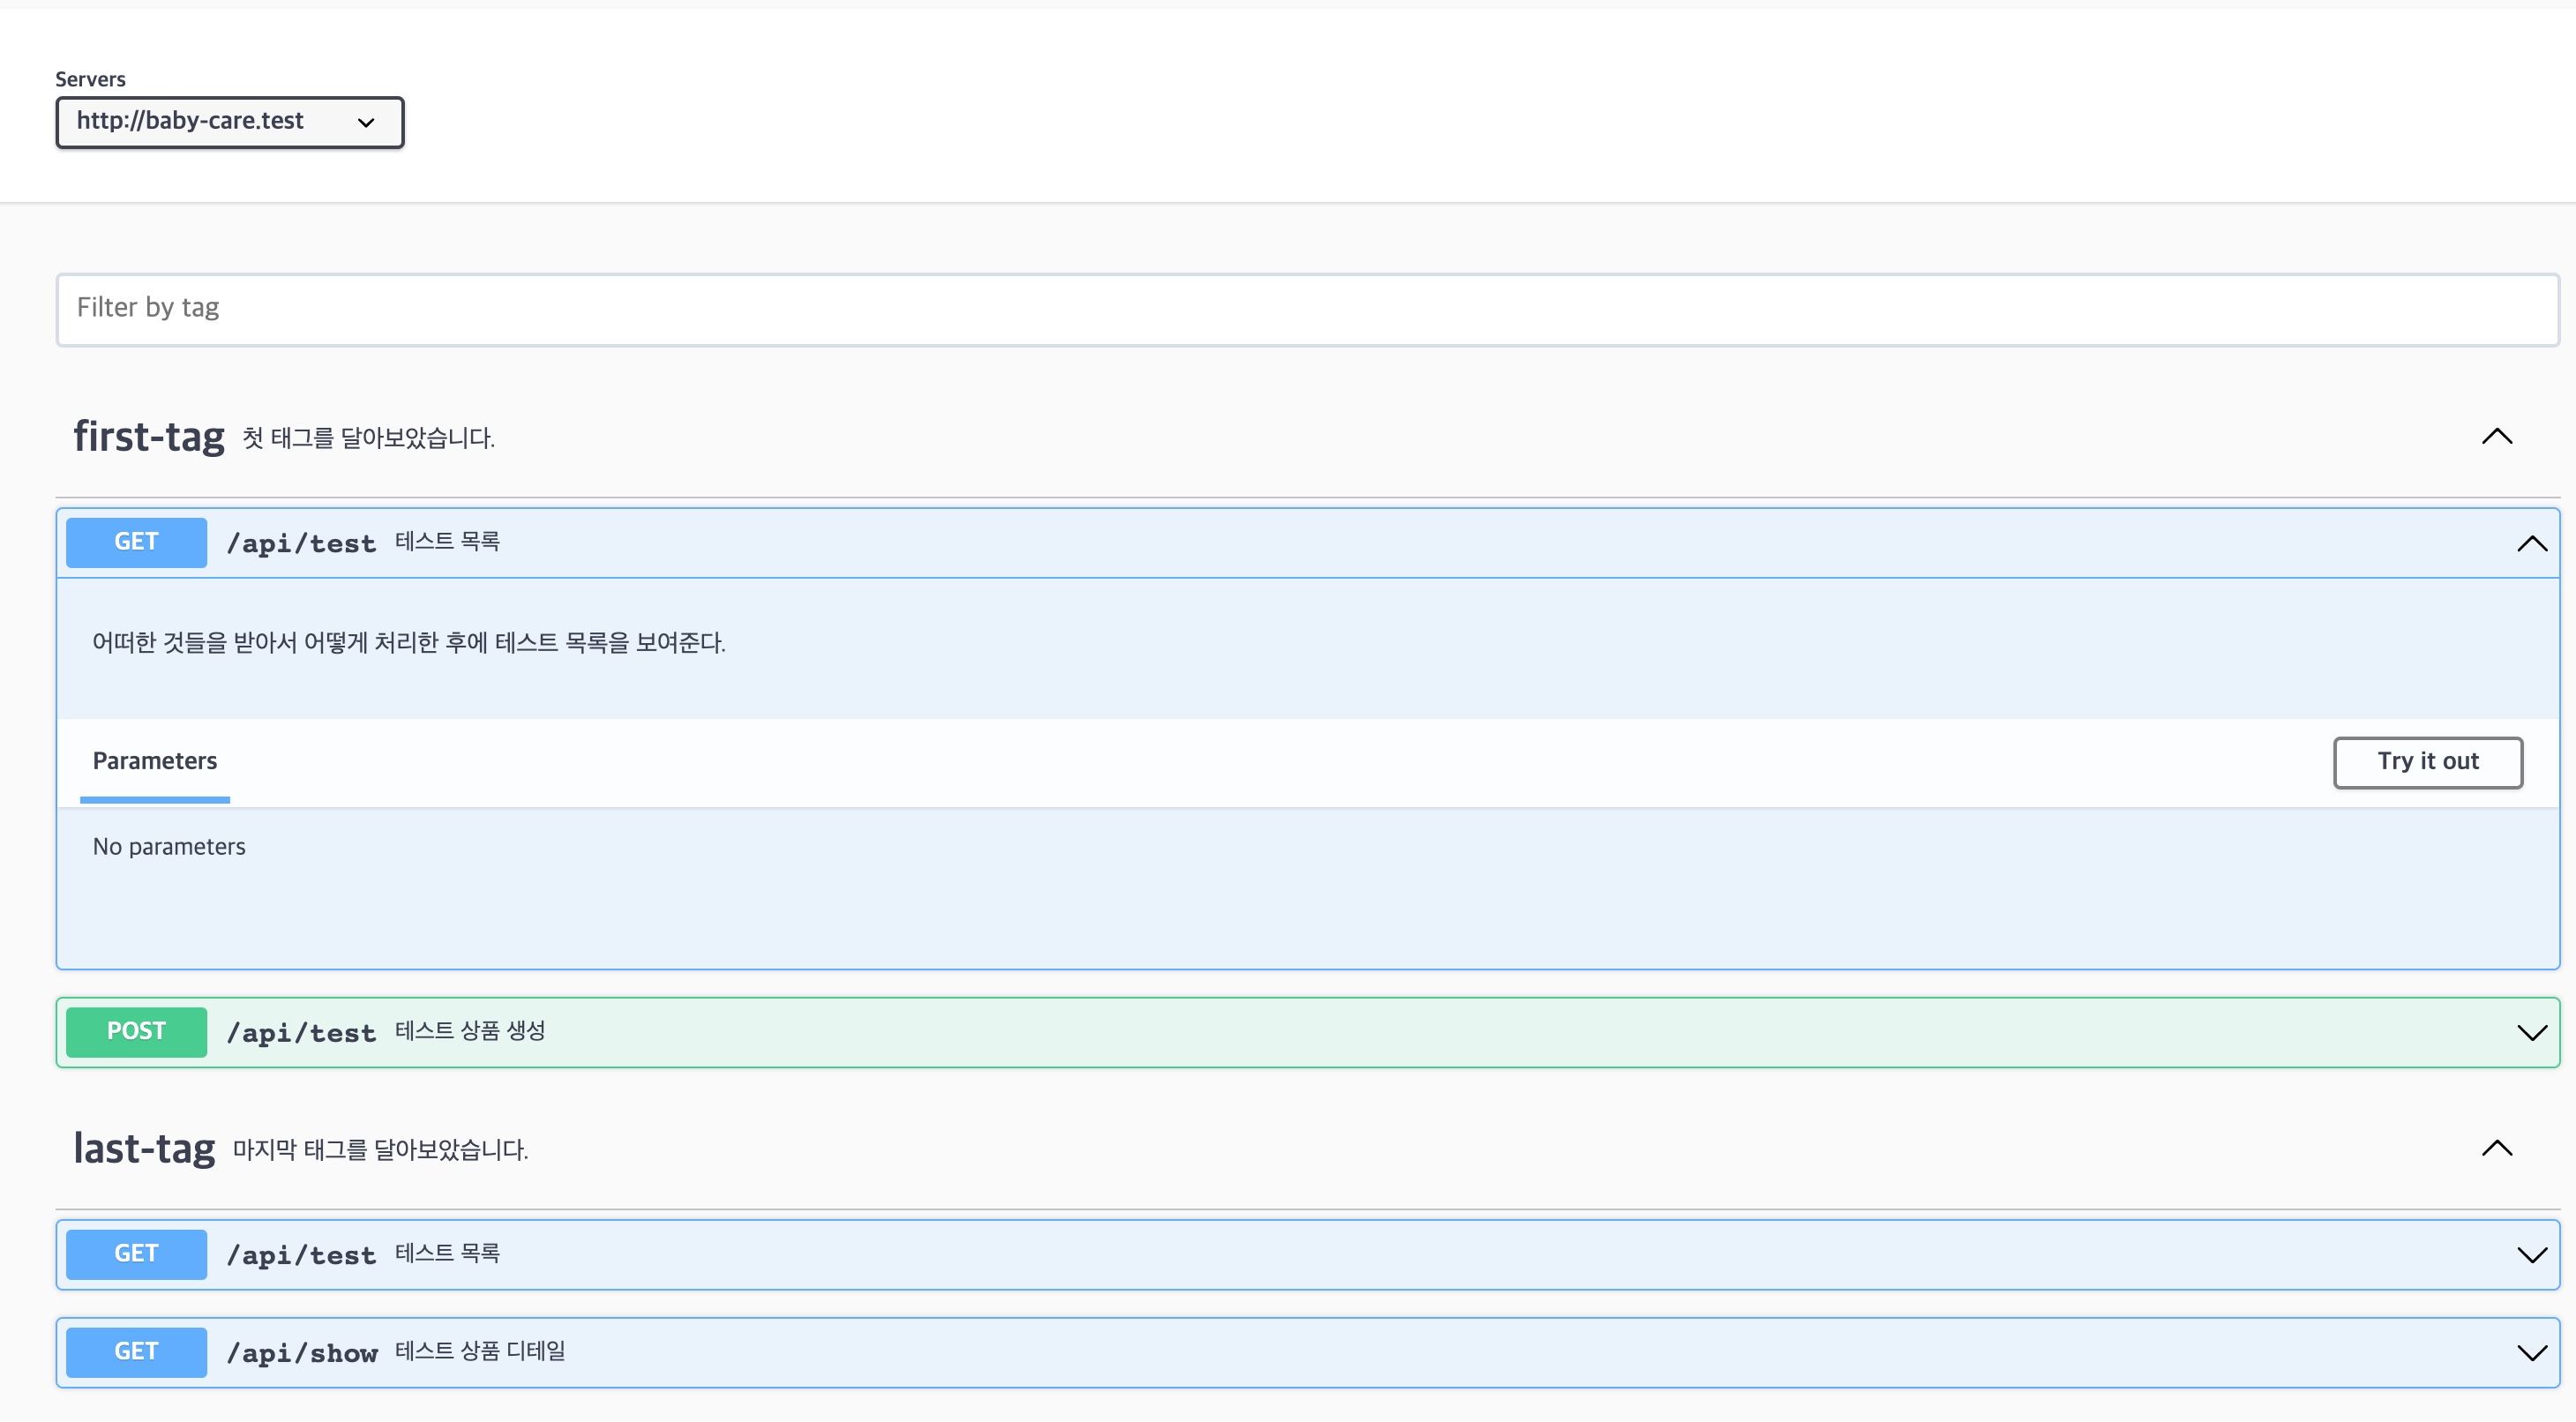
Task: Click GET badge of last-tag /api/test
Action: (136, 1254)
